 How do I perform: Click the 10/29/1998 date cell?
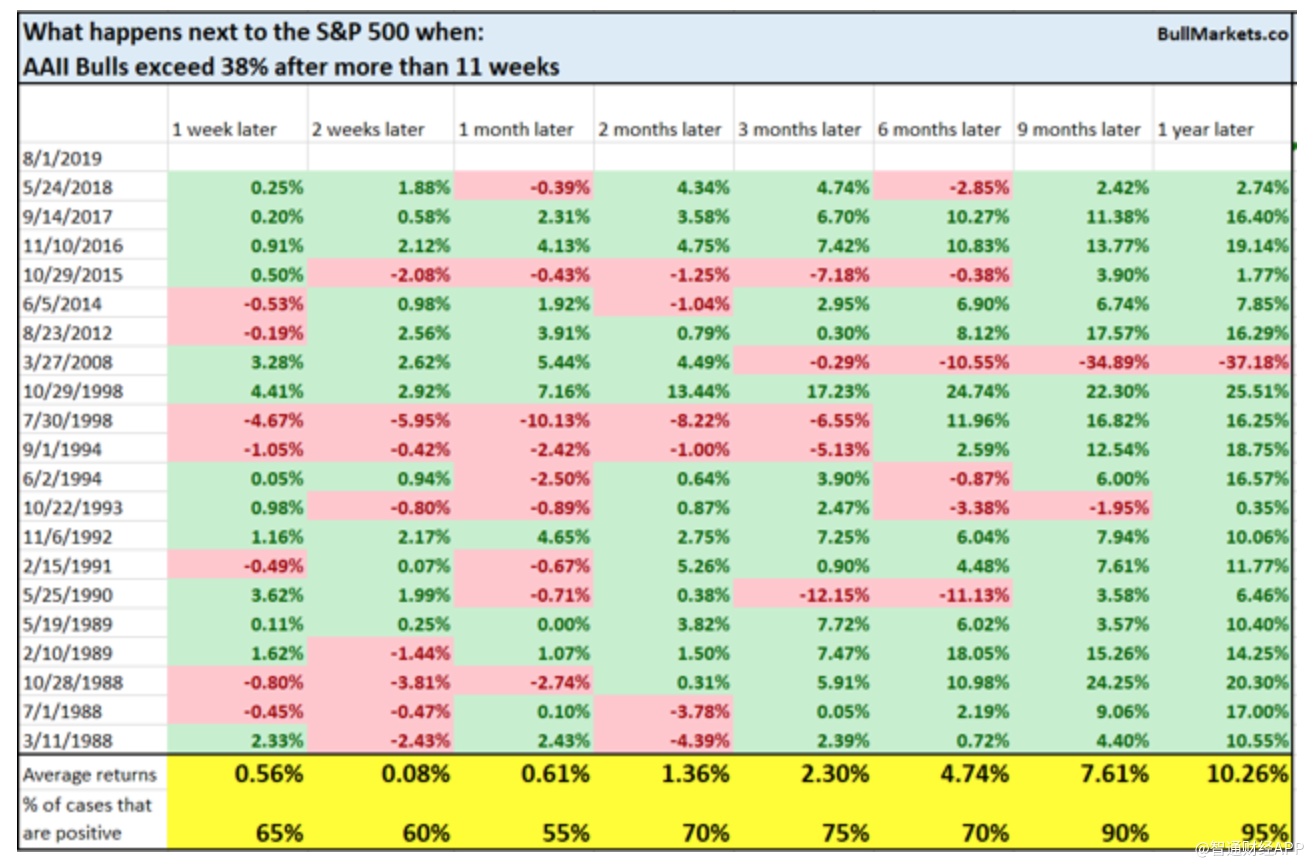click(70, 391)
